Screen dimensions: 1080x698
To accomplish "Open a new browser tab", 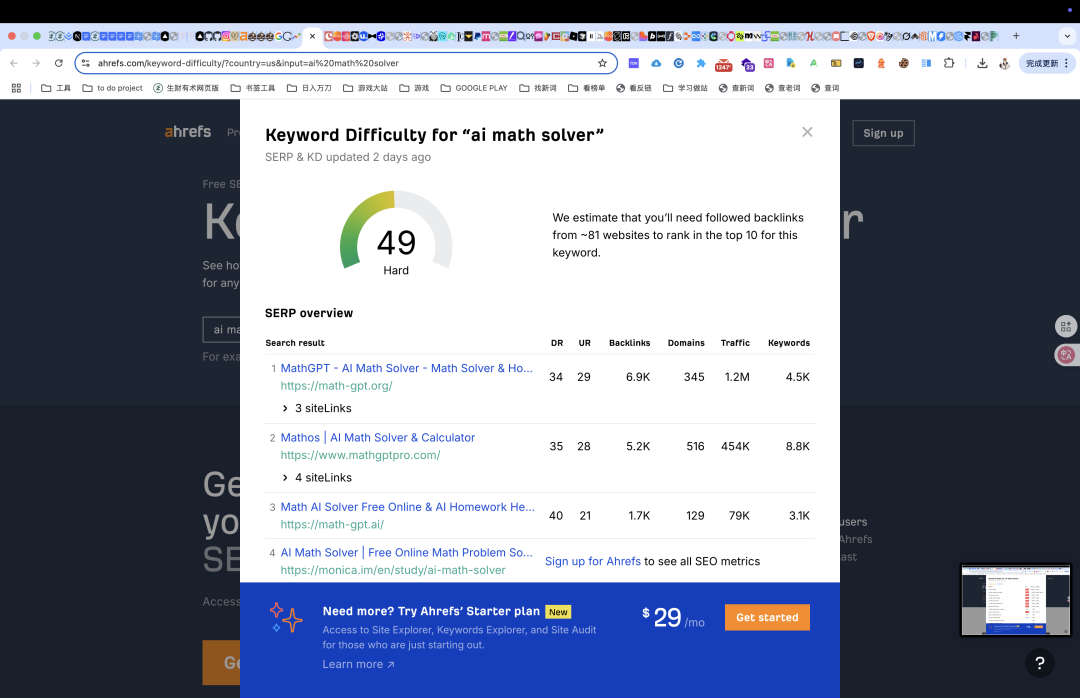I will click(x=1016, y=36).
